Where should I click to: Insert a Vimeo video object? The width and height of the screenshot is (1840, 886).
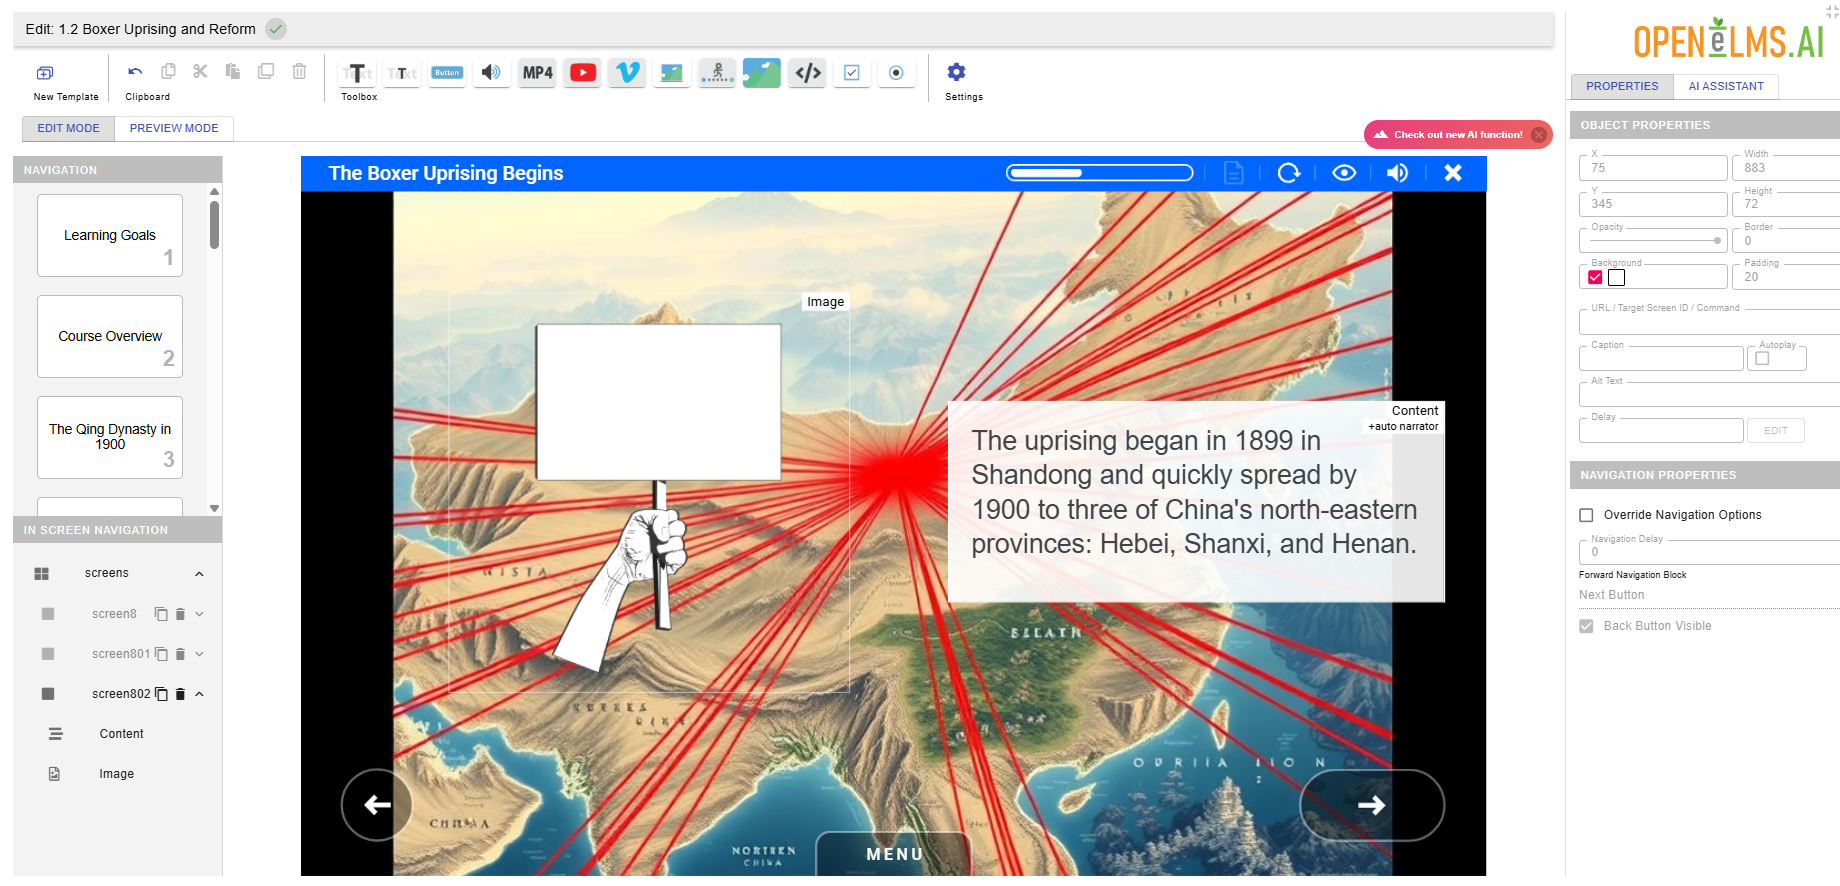[x=627, y=73]
